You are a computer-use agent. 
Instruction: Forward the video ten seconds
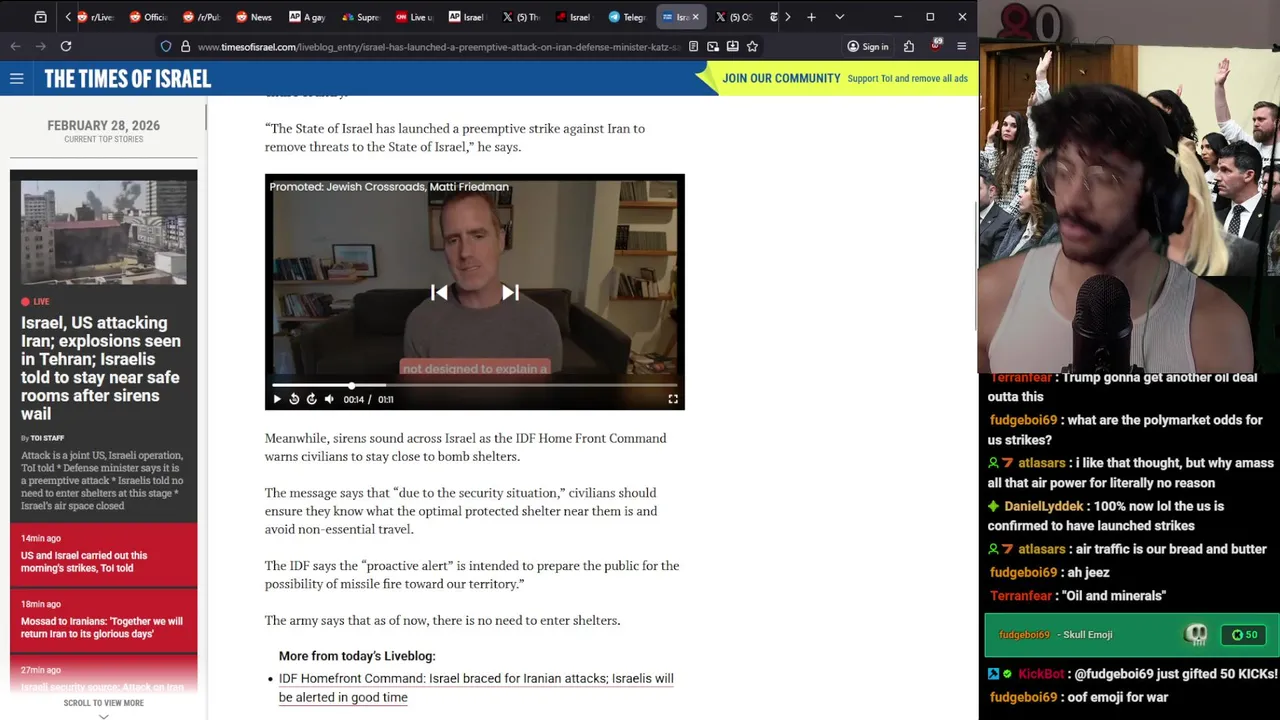tap(312, 399)
